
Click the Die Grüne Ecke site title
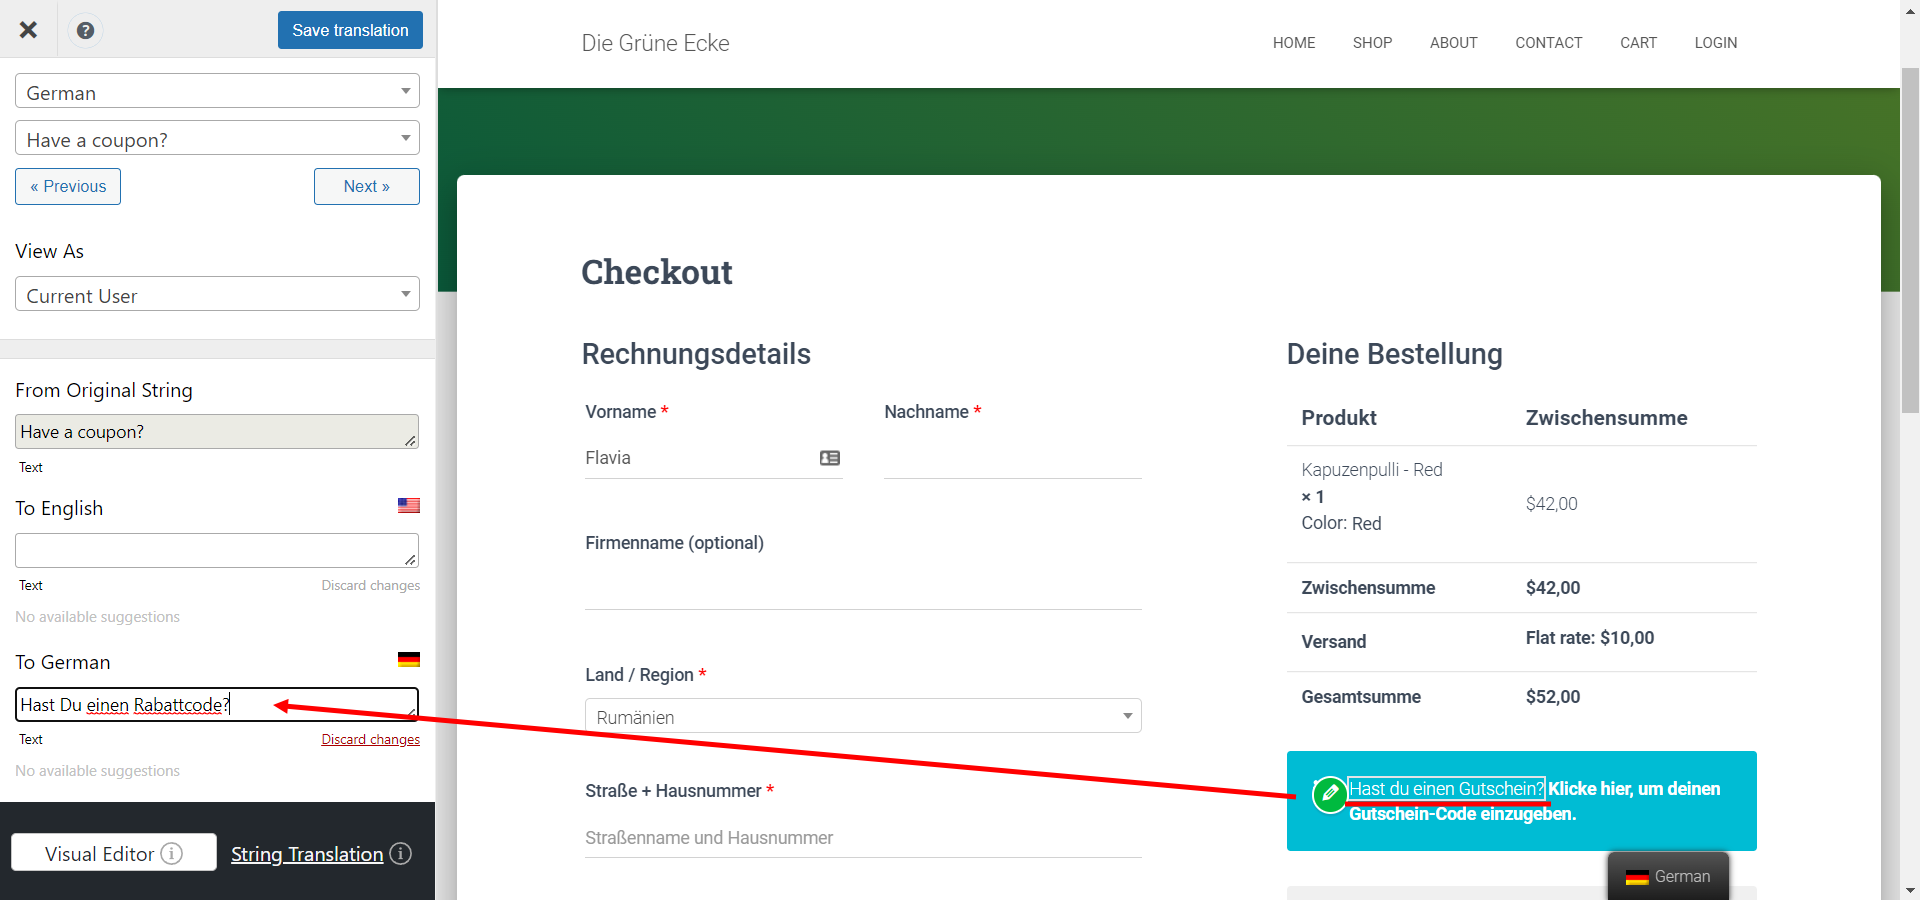656,43
